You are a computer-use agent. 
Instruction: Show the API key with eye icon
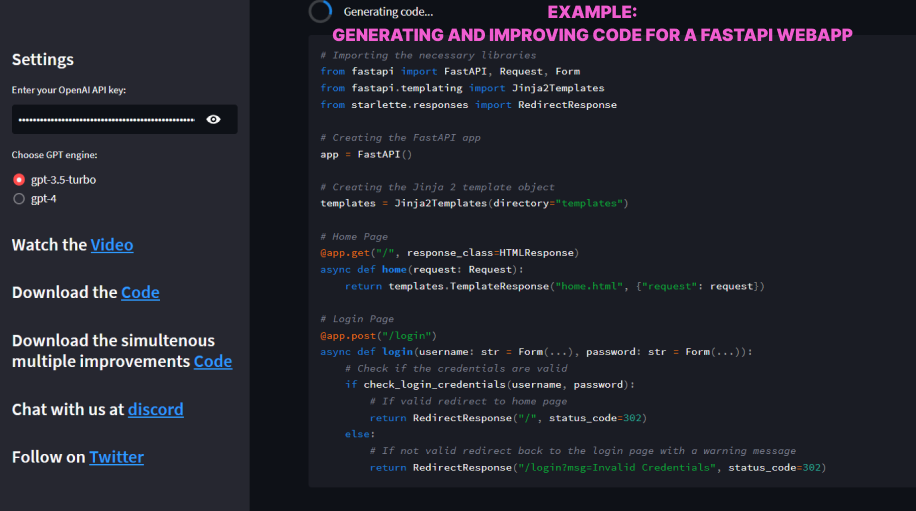pos(213,119)
